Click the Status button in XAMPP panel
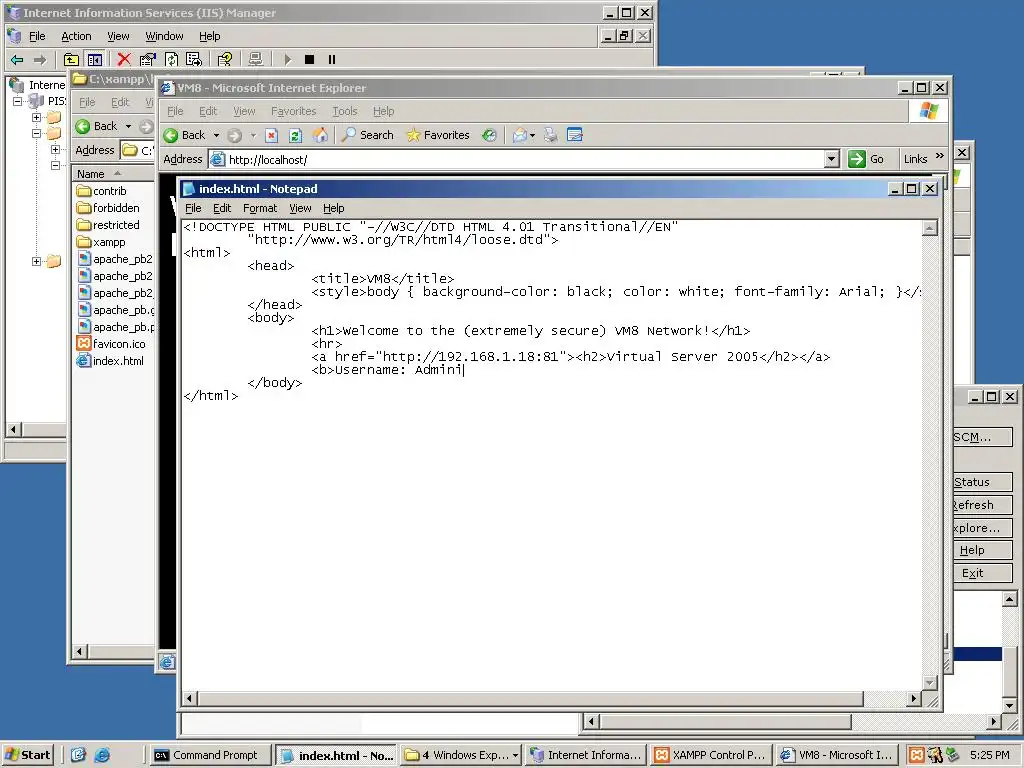Viewport: 1024px width, 768px height. click(x=983, y=482)
